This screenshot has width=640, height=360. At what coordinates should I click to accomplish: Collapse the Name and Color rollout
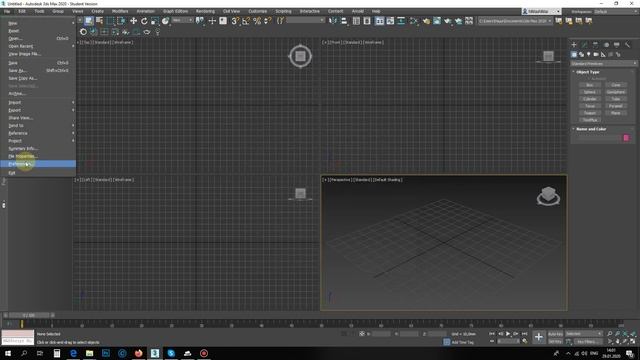click(x=591, y=129)
